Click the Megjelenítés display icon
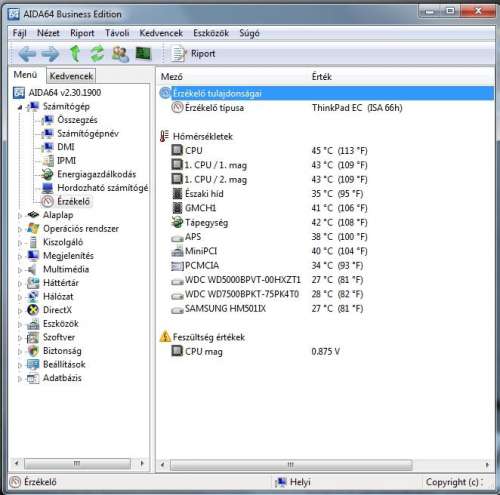The height and width of the screenshot is (495, 500). click(x=33, y=256)
